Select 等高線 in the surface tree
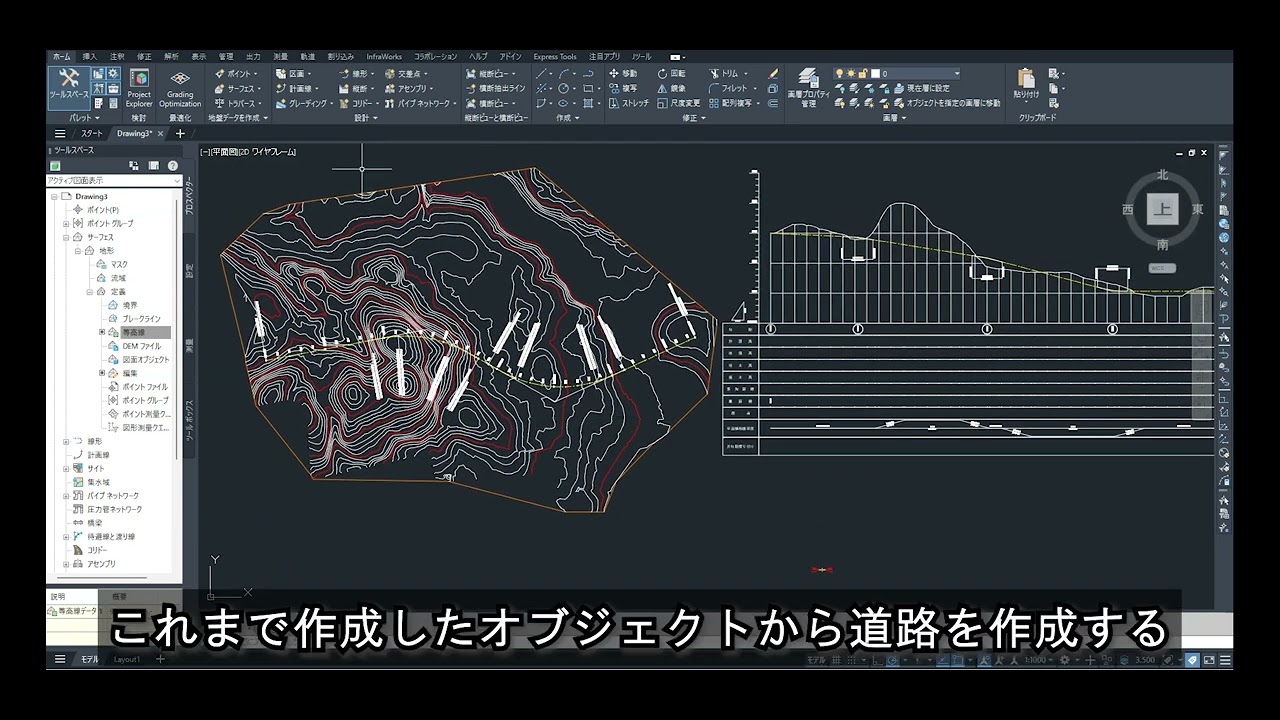This screenshot has height=720, width=1280. click(x=145, y=332)
